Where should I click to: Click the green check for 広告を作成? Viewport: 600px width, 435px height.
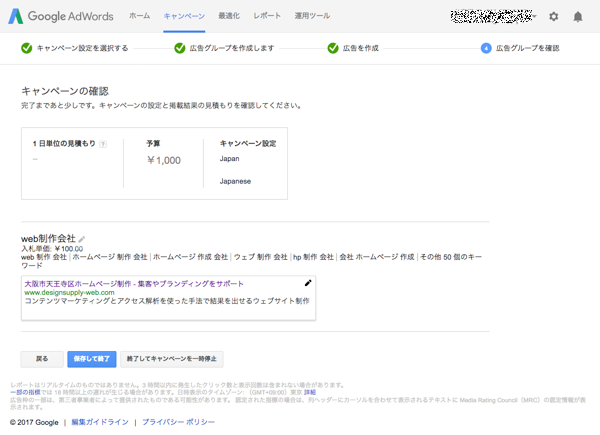pos(333,48)
